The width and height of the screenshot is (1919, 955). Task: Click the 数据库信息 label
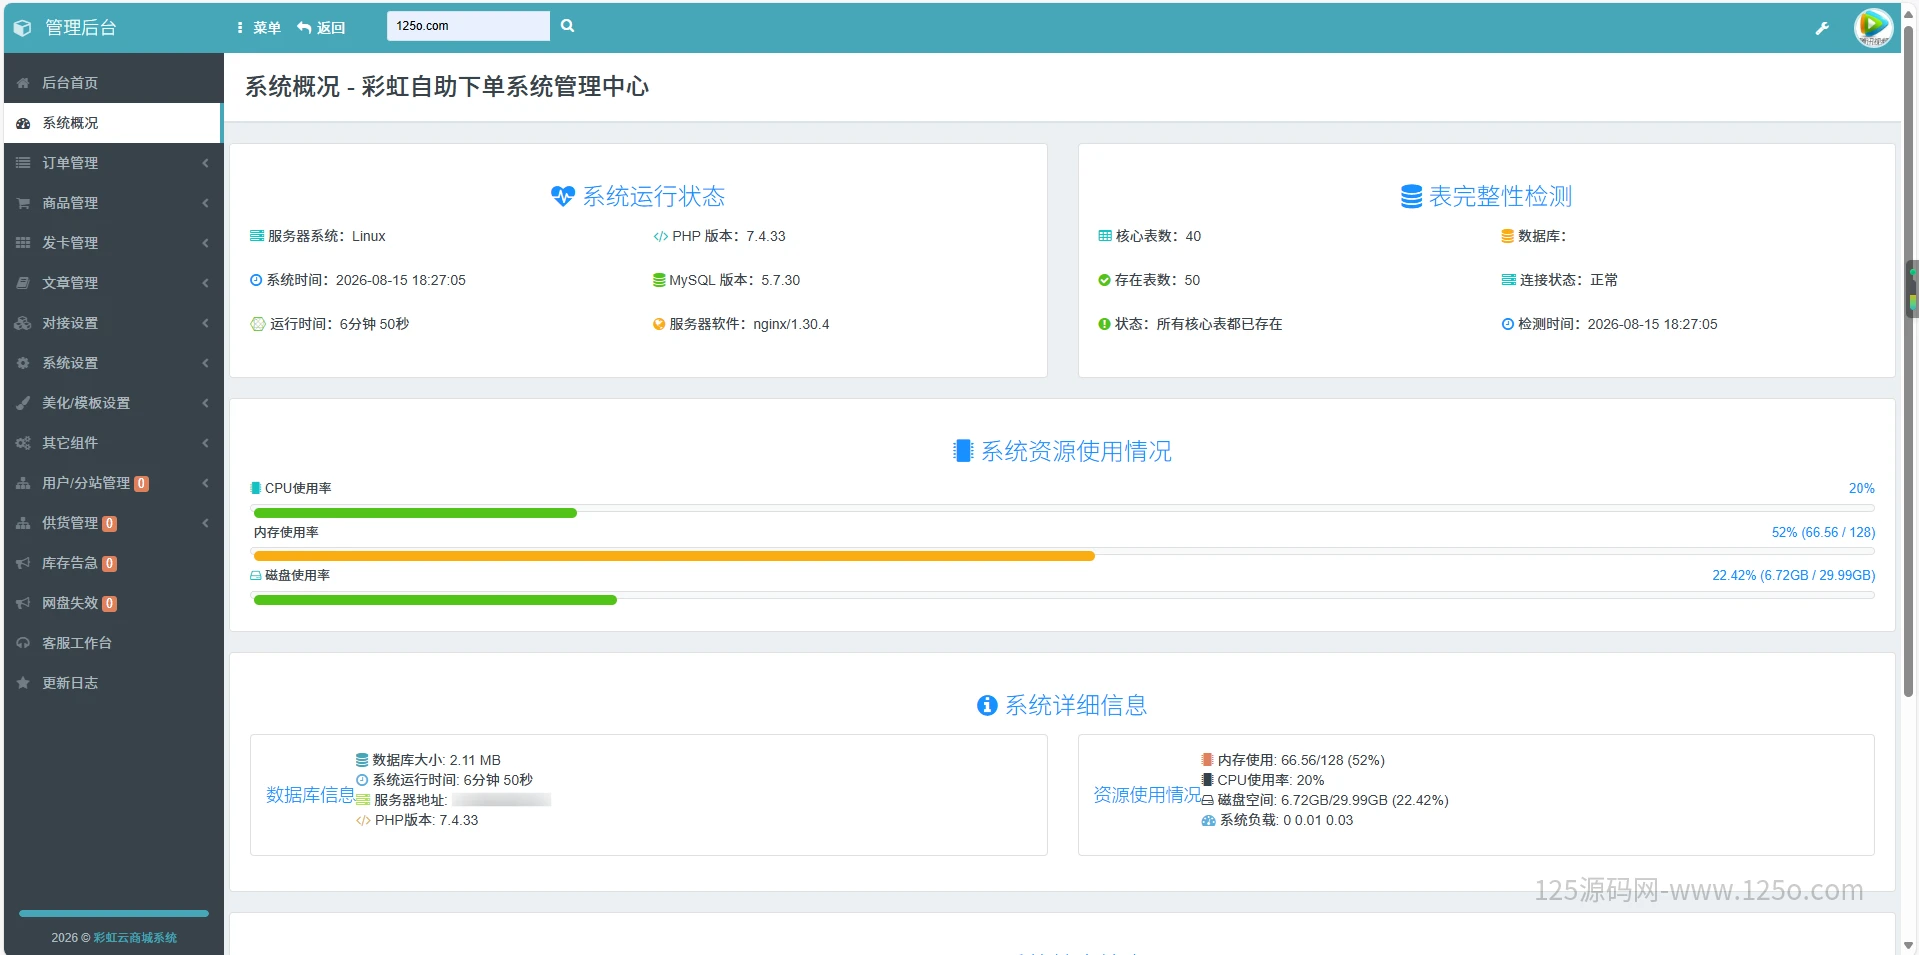310,795
